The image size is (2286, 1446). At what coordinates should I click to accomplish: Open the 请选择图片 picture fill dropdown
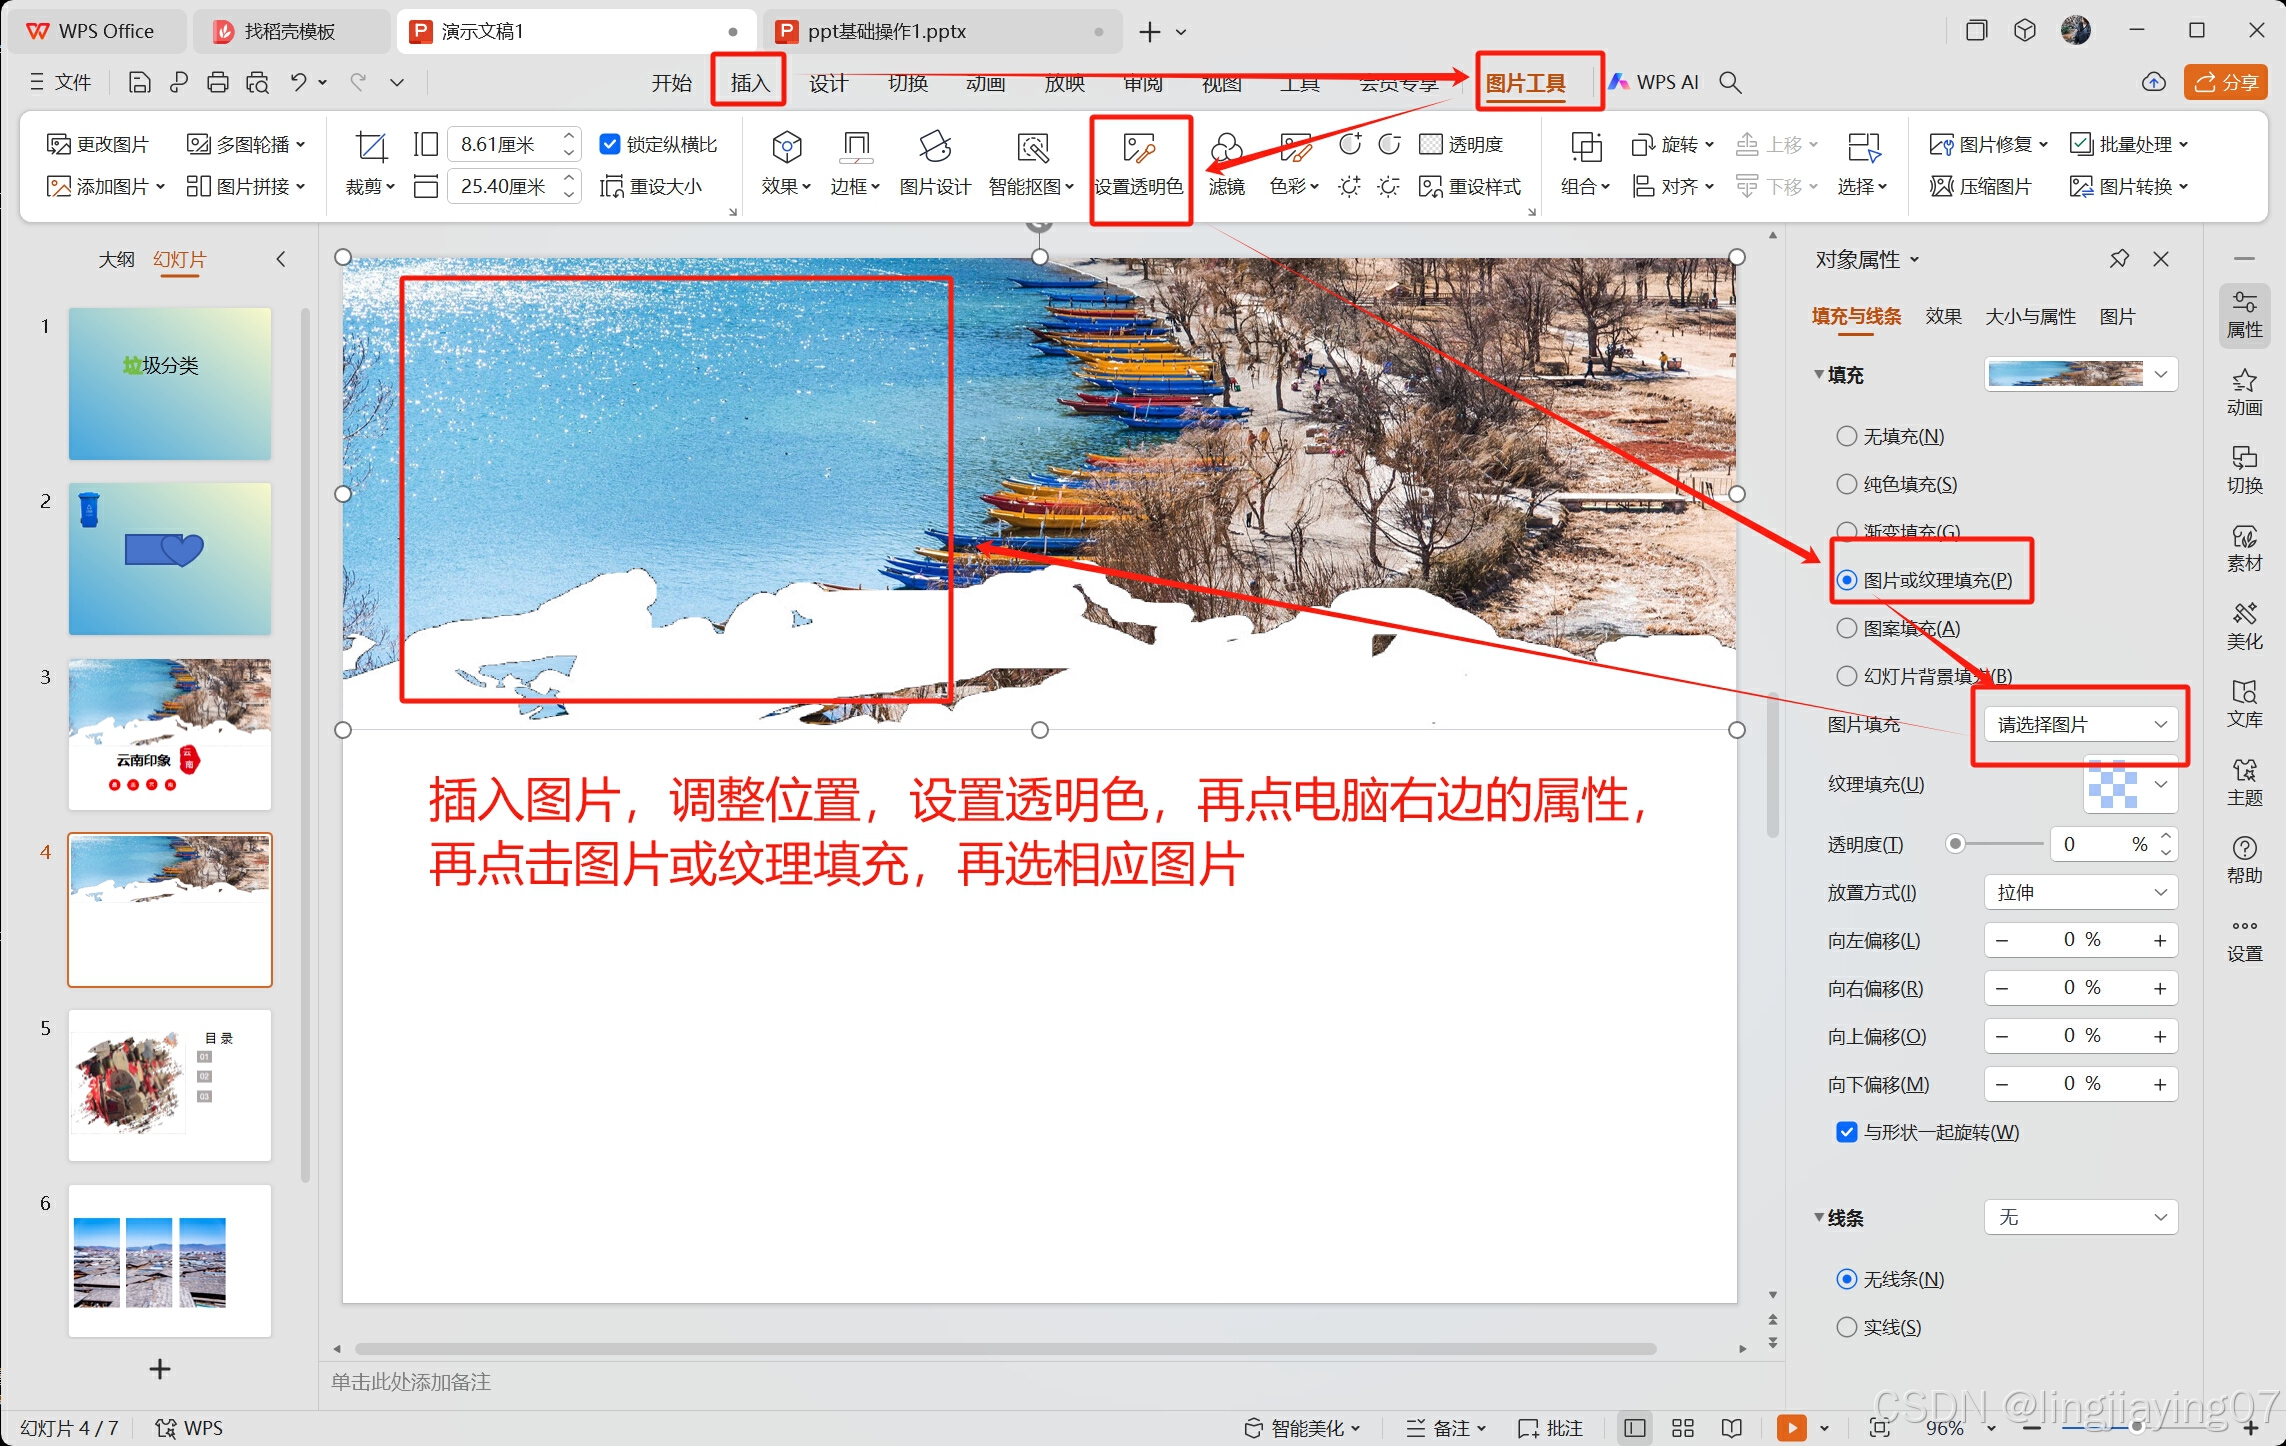(2080, 724)
